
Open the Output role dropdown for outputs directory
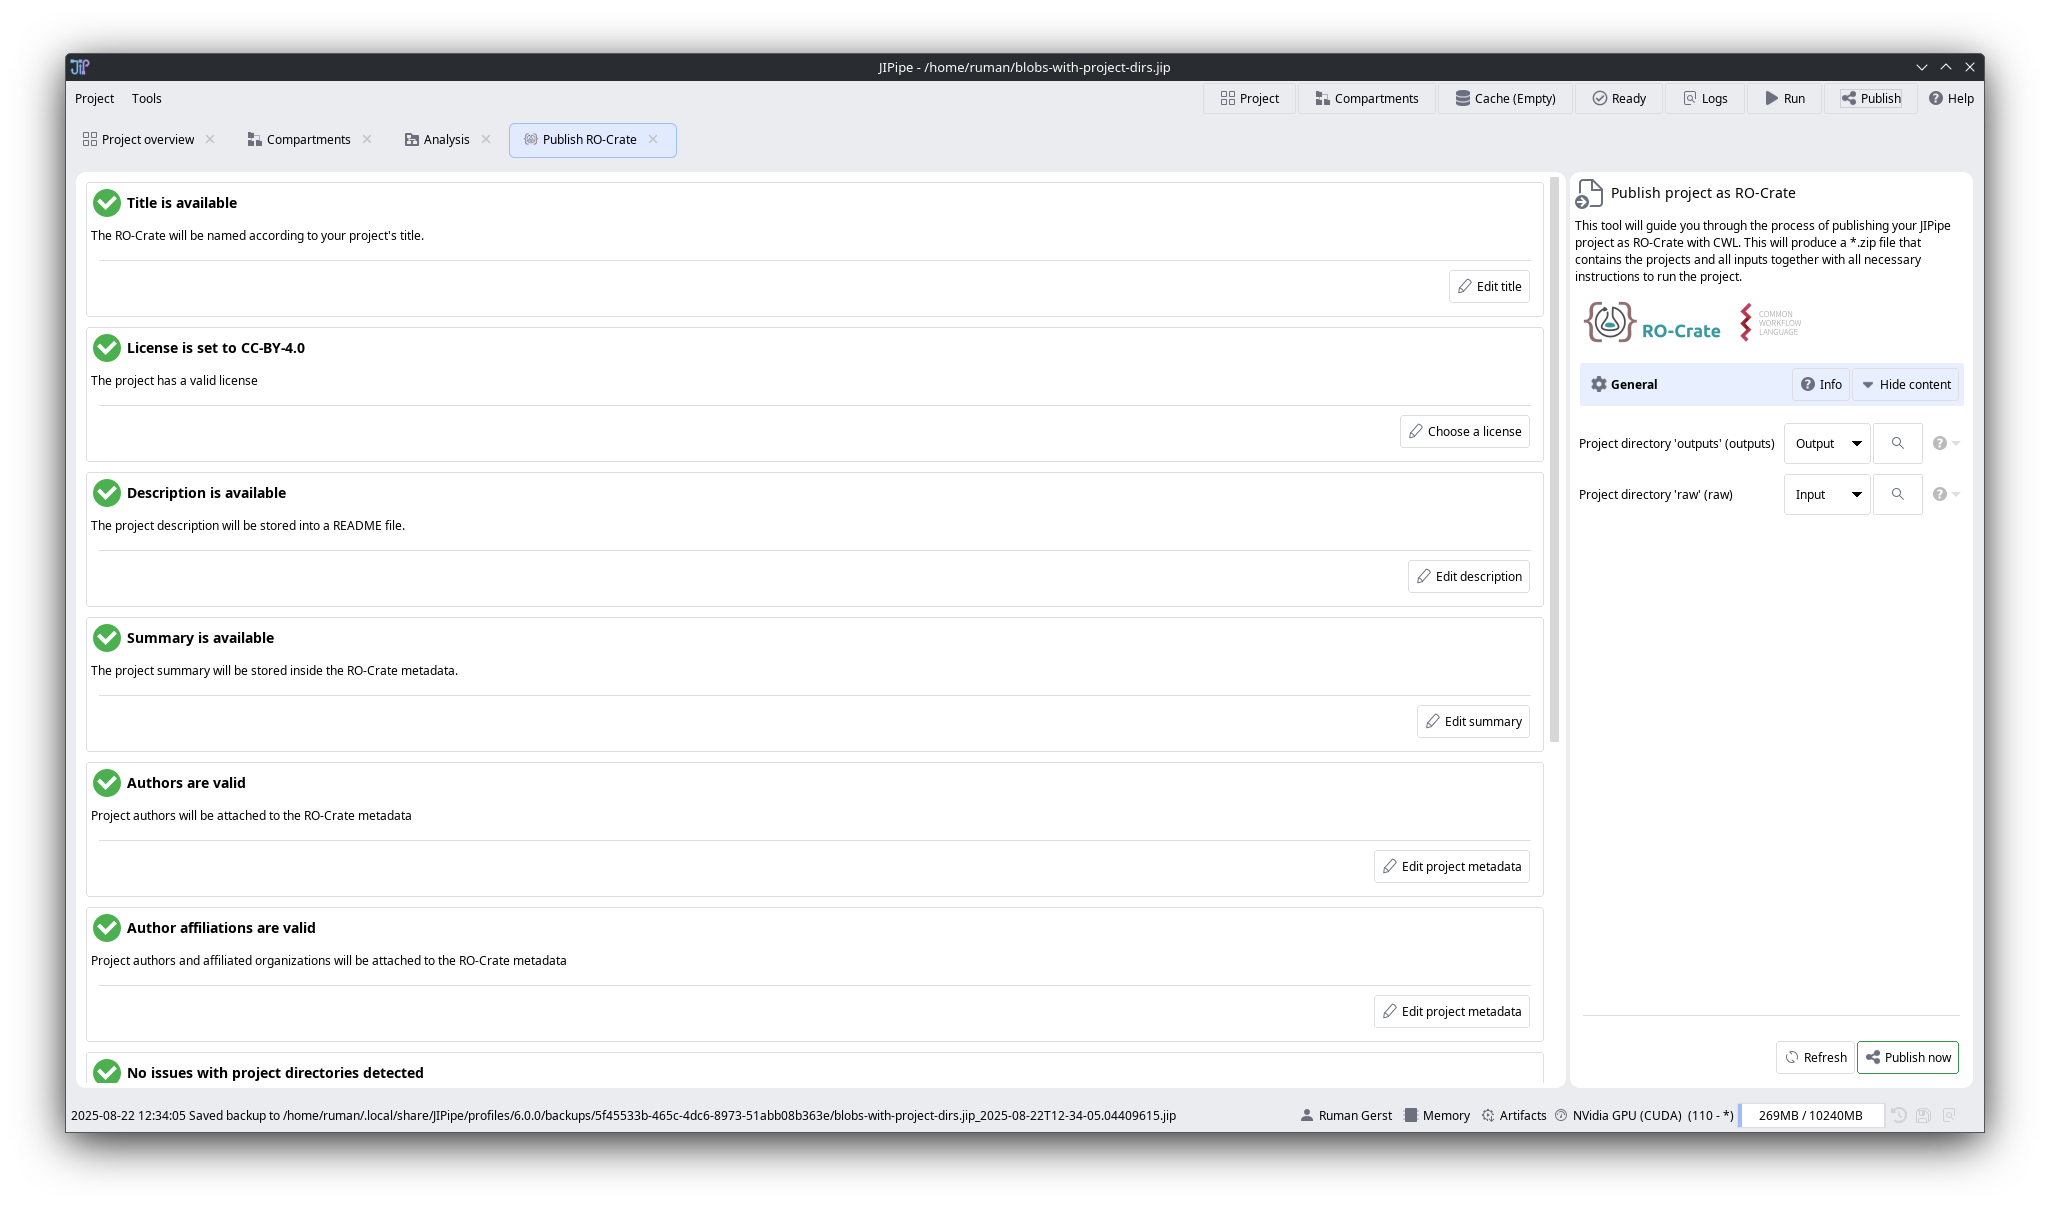click(1826, 443)
